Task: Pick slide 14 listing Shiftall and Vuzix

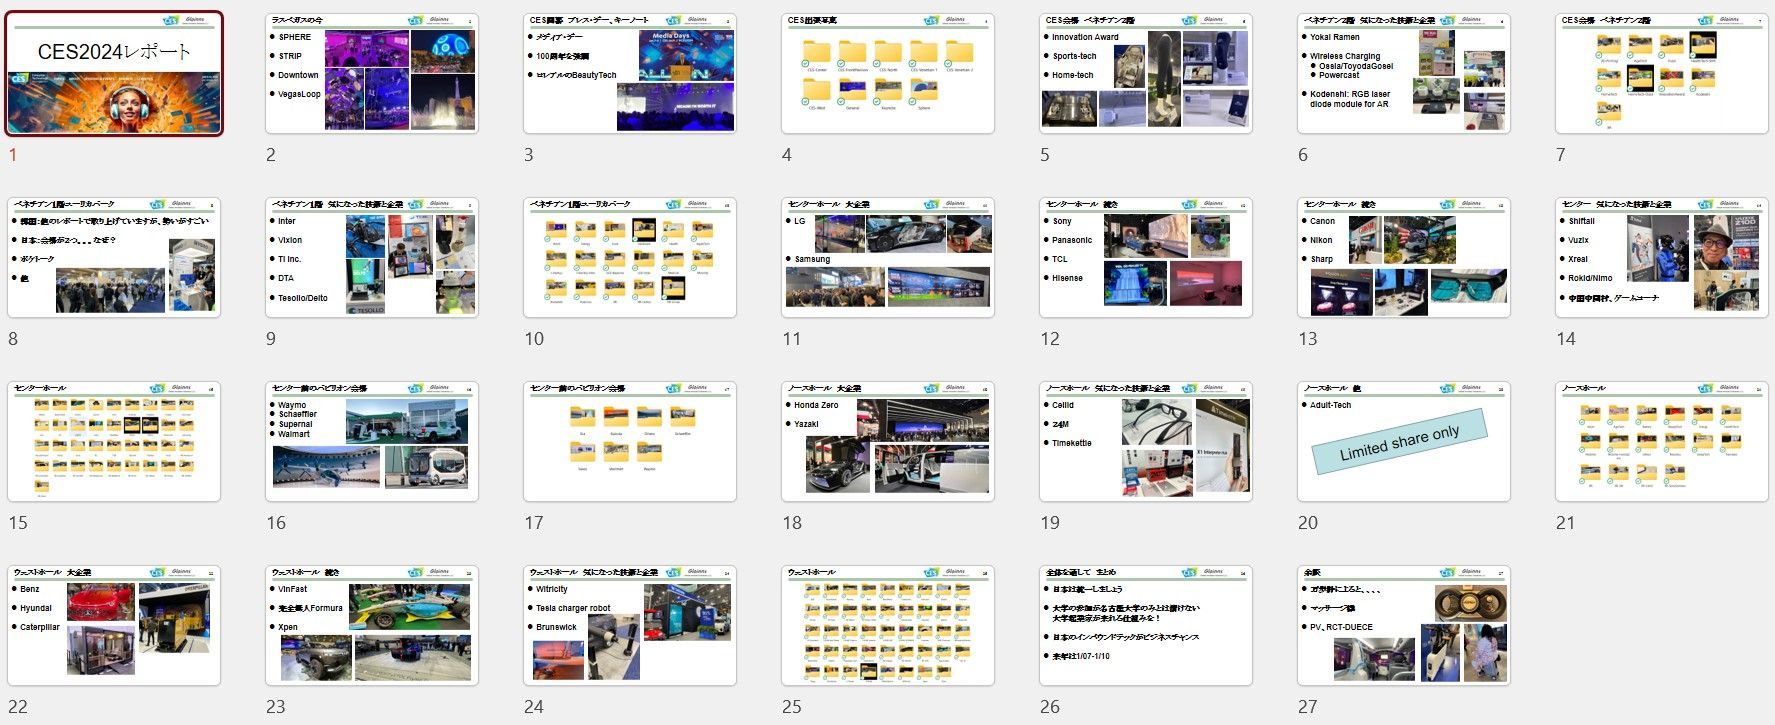Action: [1662, 258]
